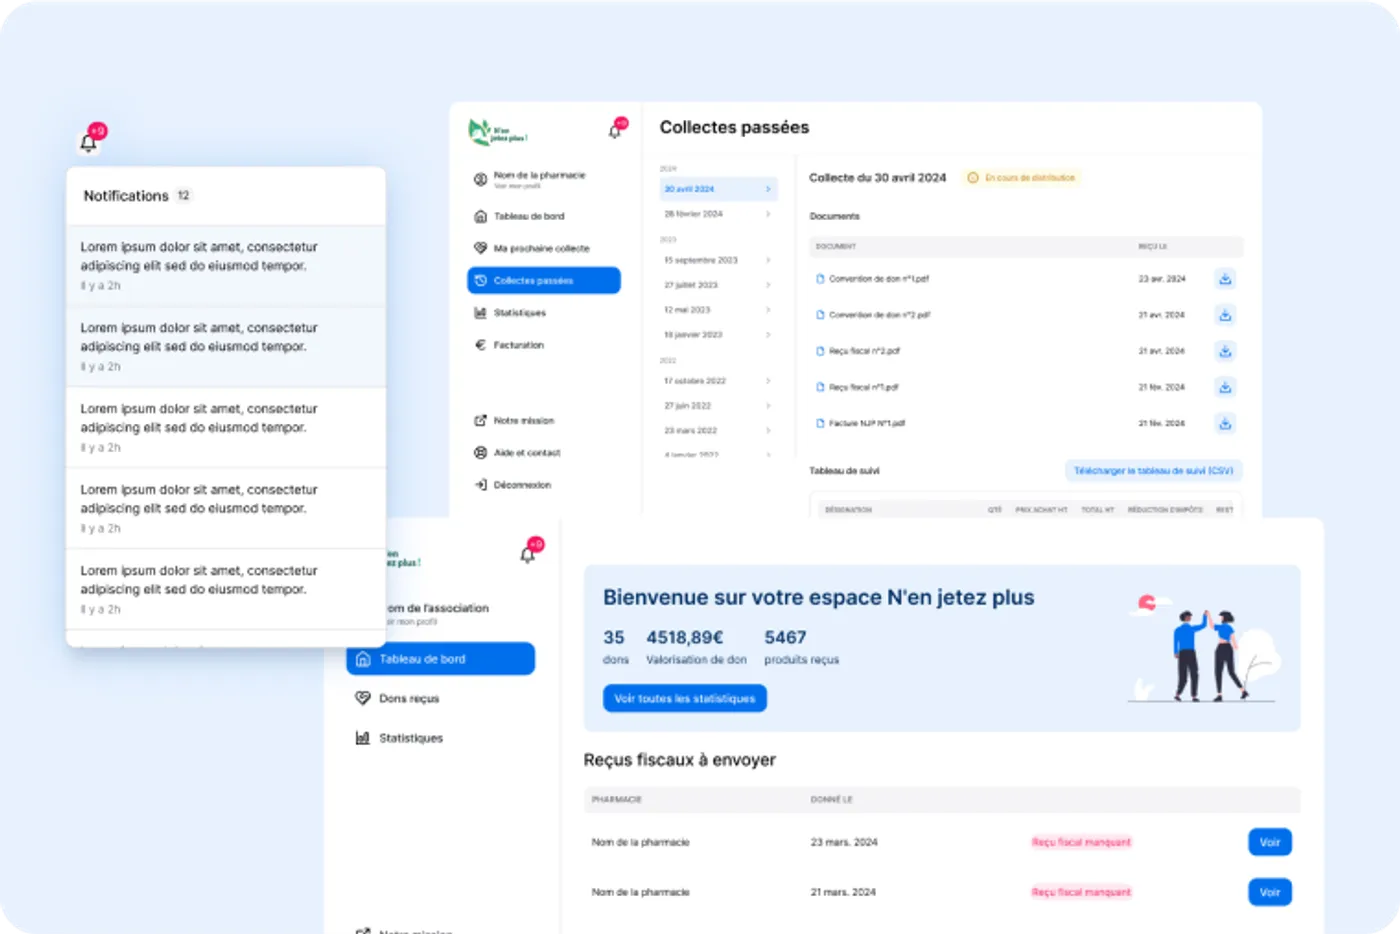This screenshot has height=934, width=1400.
Task: Click the bell icon above the Notifications panel
Action: [x=89, y=143]
